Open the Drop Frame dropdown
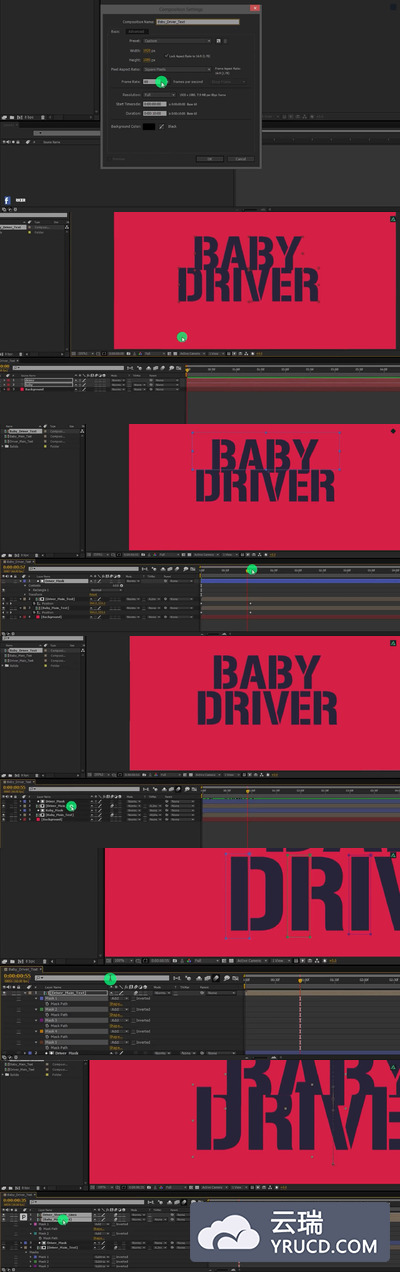 click(x=229, y=82)
